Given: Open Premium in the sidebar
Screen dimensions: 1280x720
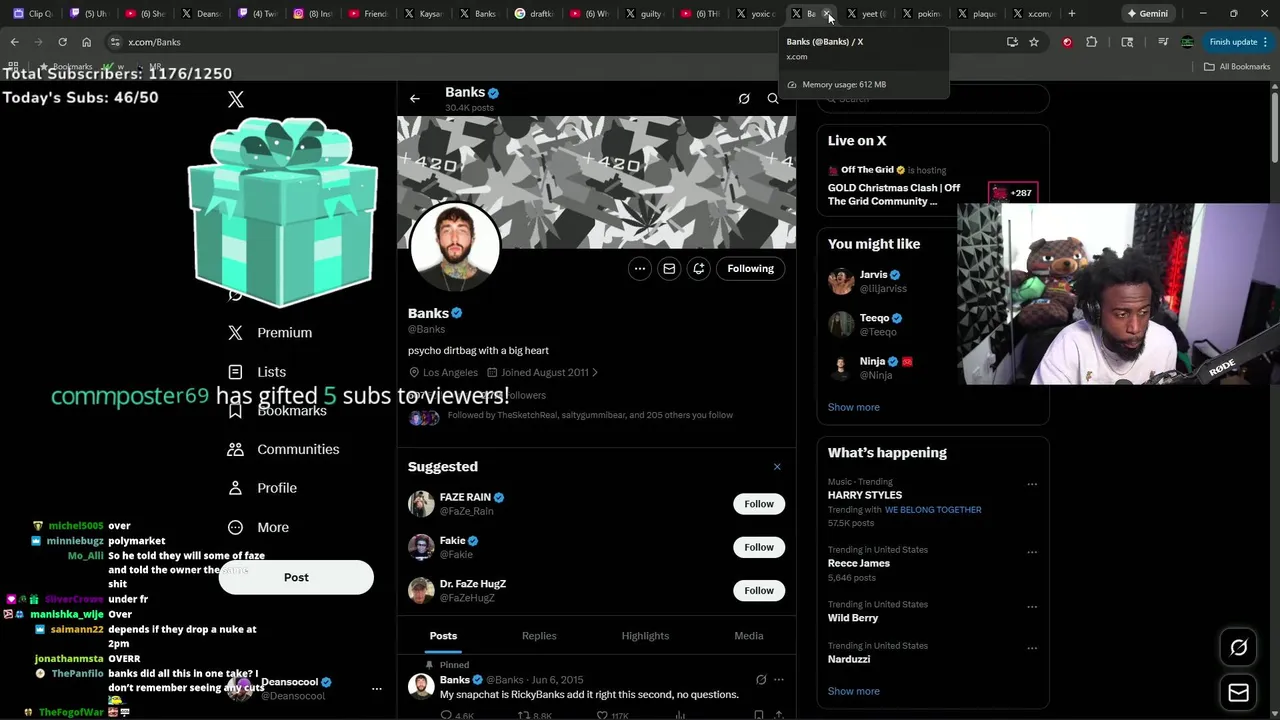Looking at the screenshot, I should tap(270, 333).
